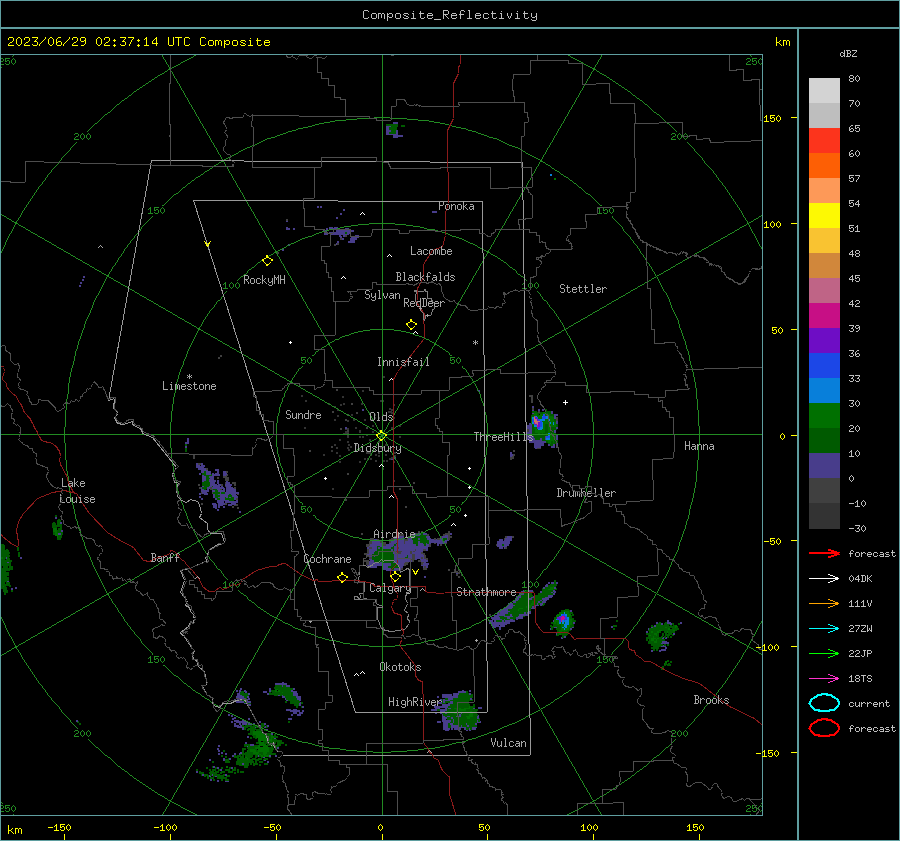Screen dimensions: 900x841
Task: Select the bright green 30 dBZ swatch
Action: point(824,415)
